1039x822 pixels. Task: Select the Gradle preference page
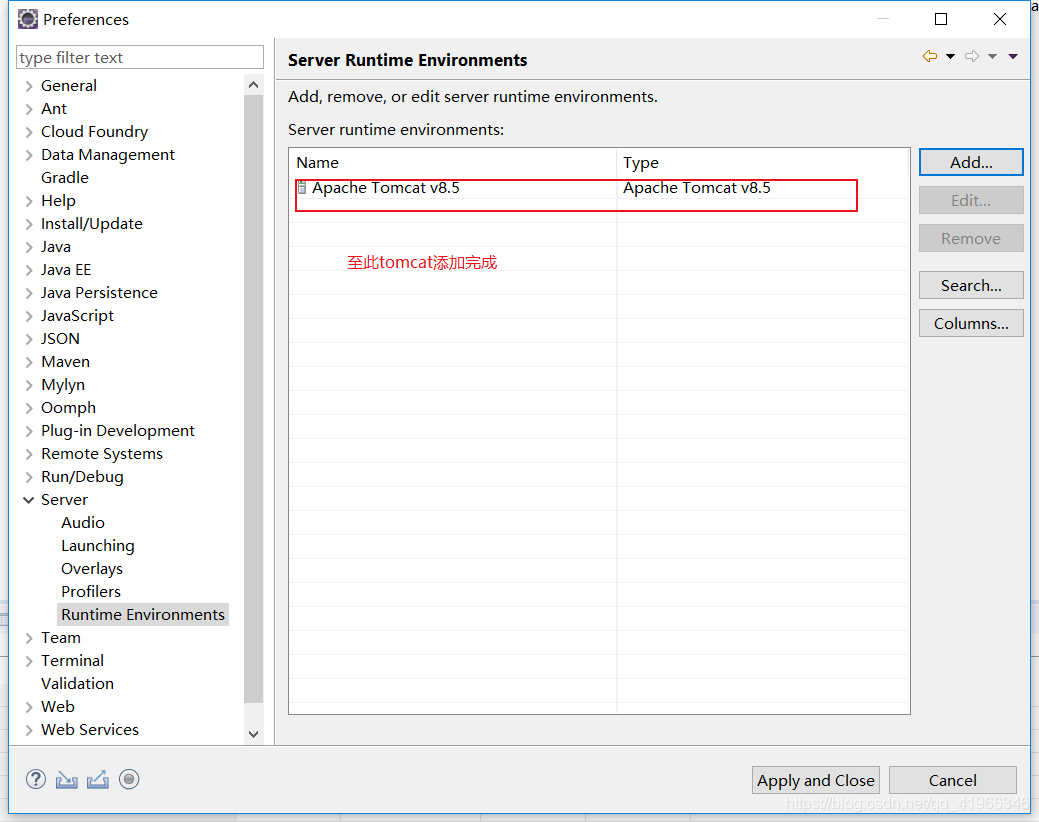(65, 178)
